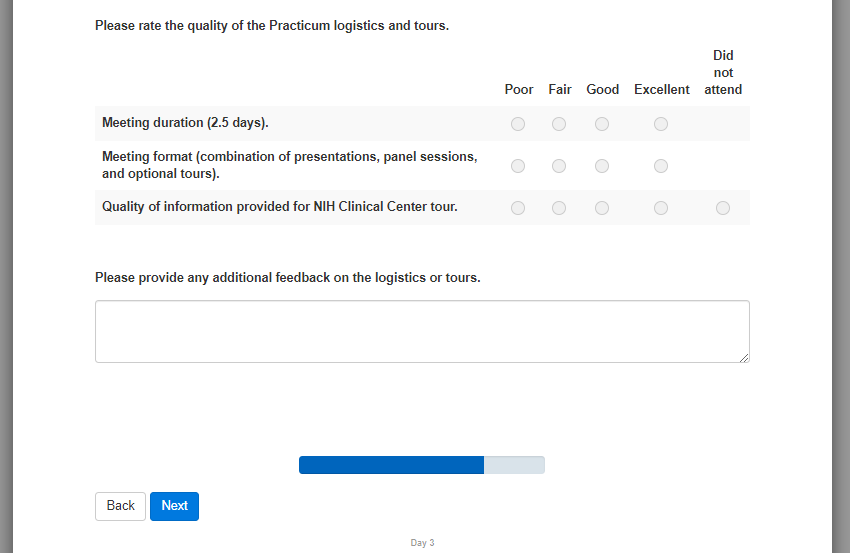Viewport: 850px width, 553px height.
Task: Click the survey progress bar
Action: pos(421,465)
